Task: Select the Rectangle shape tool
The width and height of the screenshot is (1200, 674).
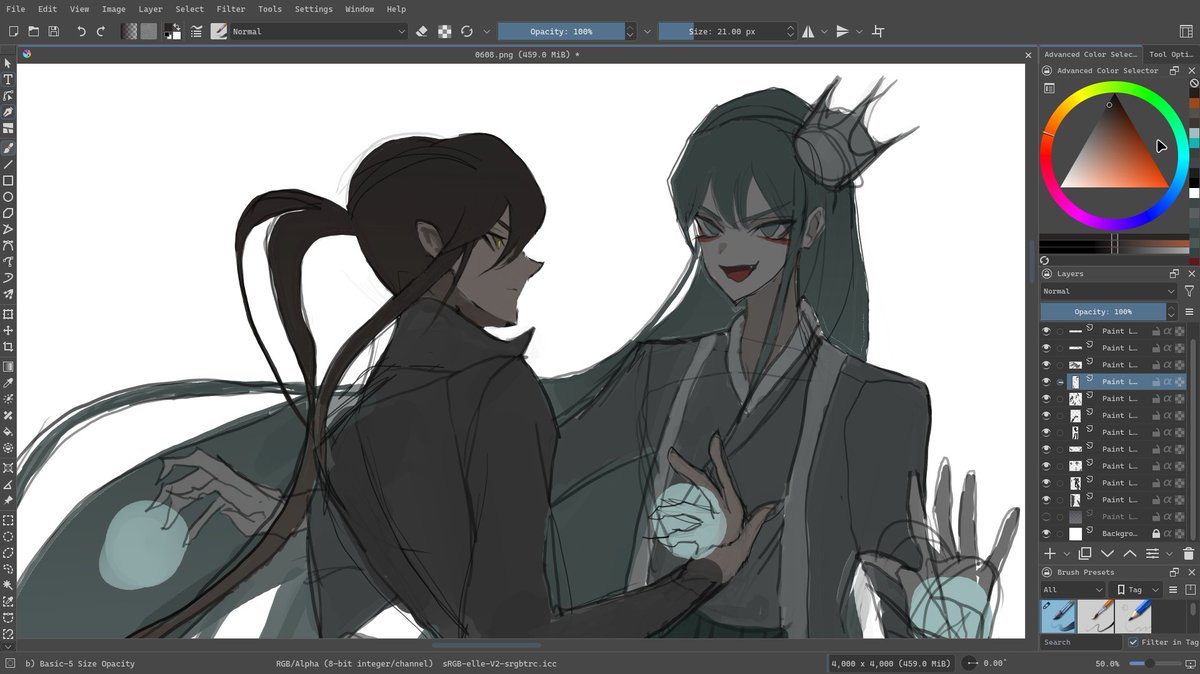Action: [8, 181]
